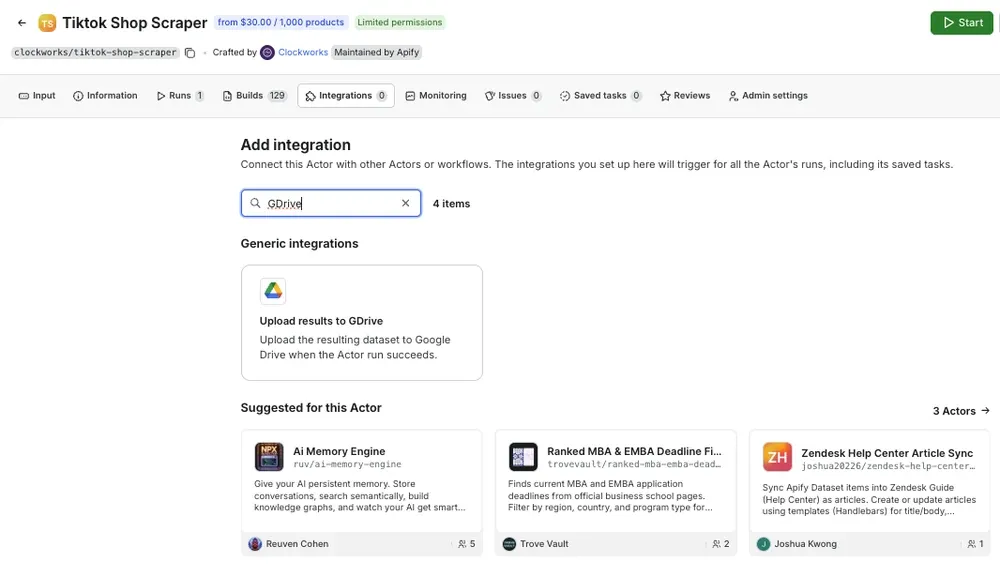Open the Monitoring tab
Screen dimensions: 1000x577
(x=436, y=96)
